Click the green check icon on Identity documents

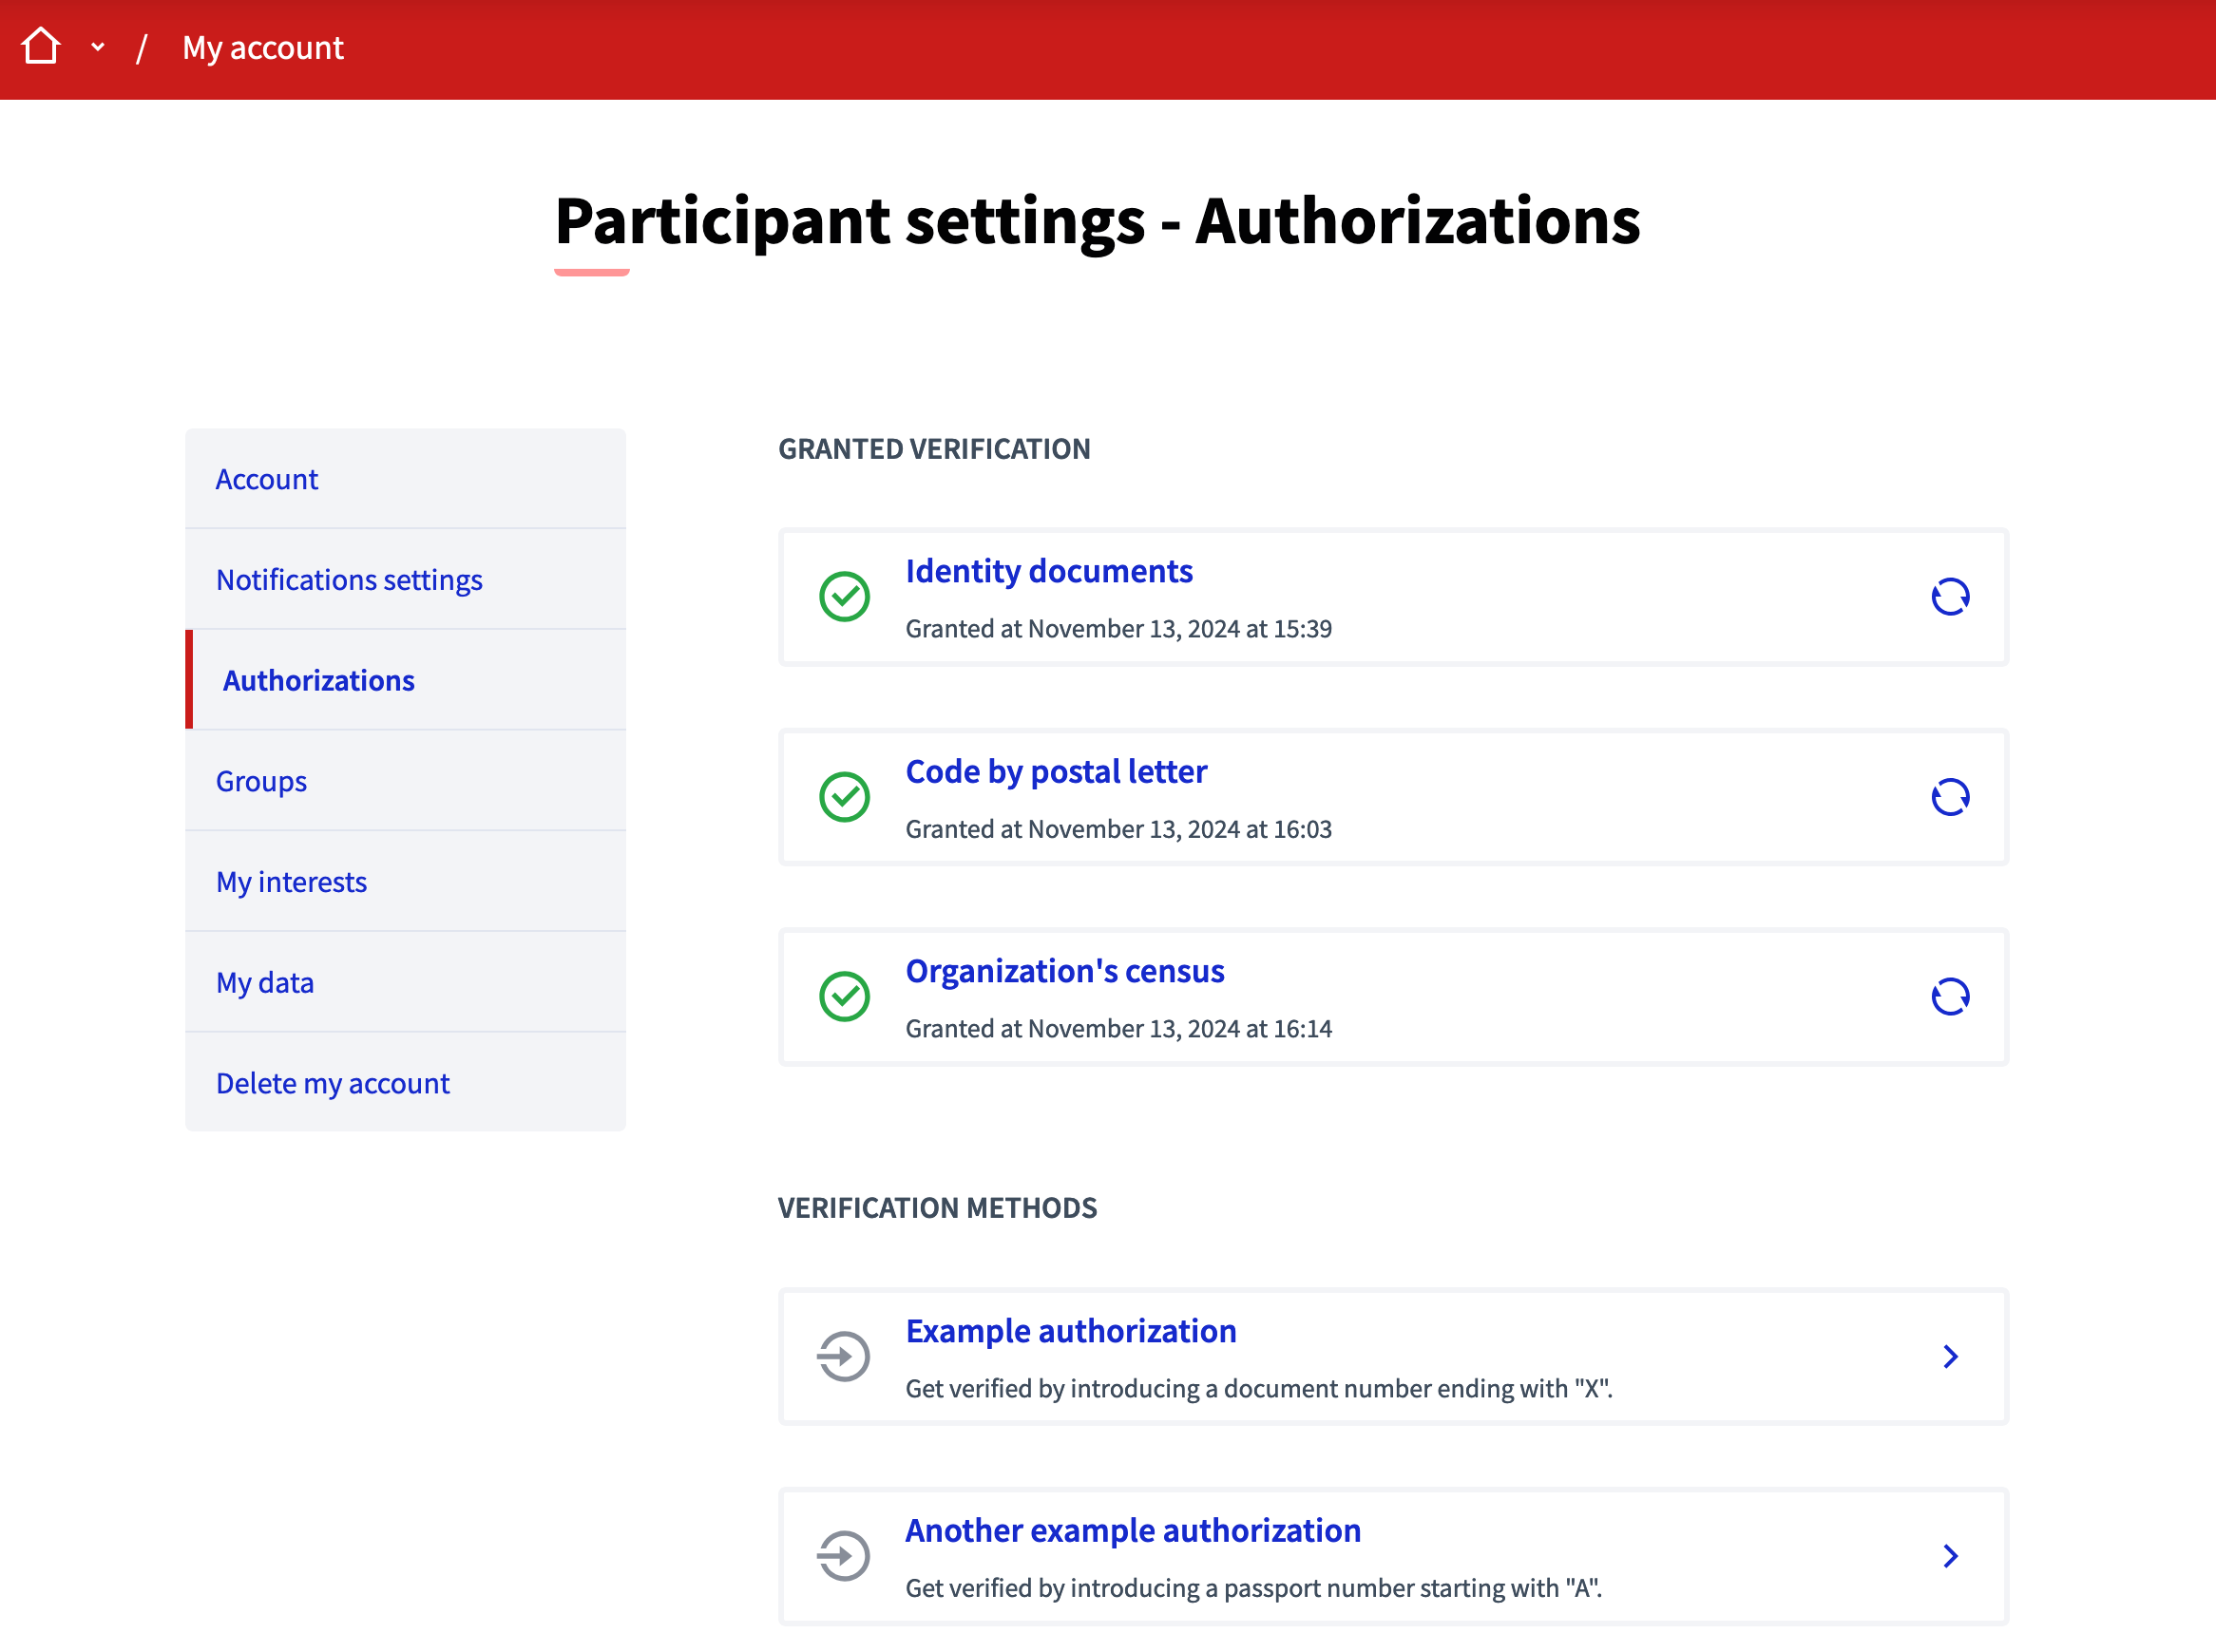click(x=844, y=597)
